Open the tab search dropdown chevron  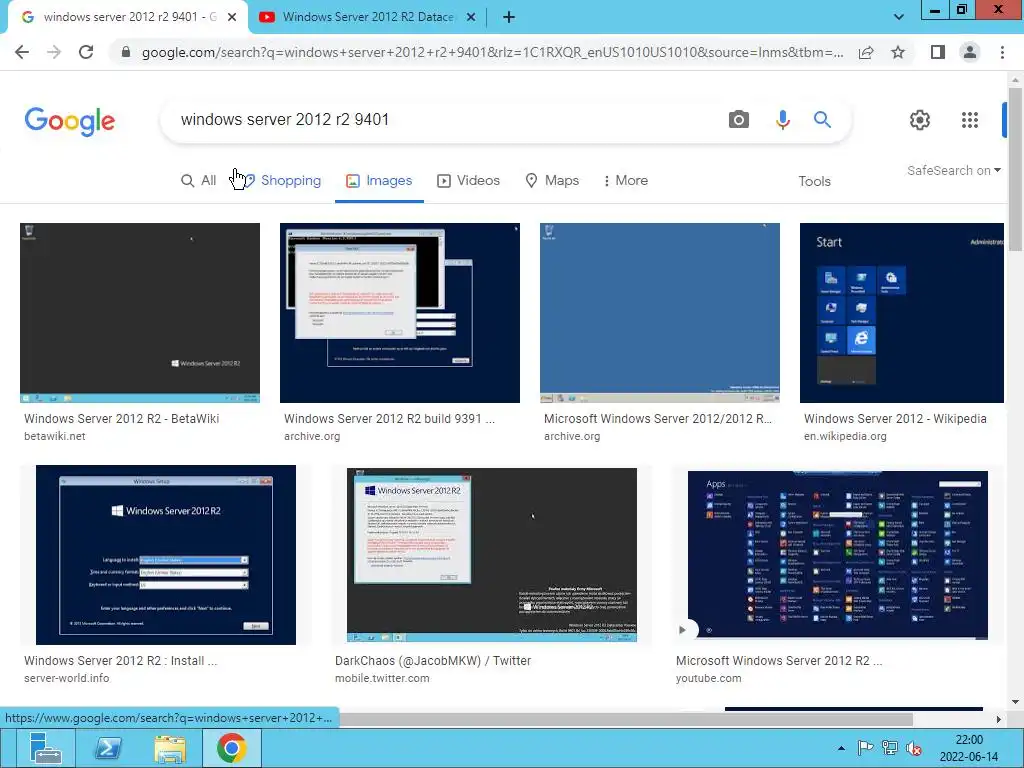(899, 17)
